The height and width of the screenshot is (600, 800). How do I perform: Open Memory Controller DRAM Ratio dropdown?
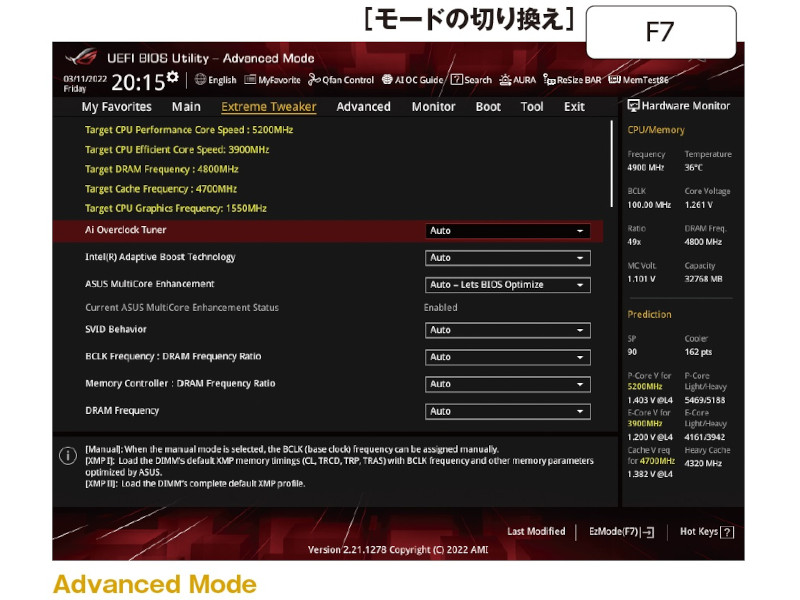pos(508,384)
